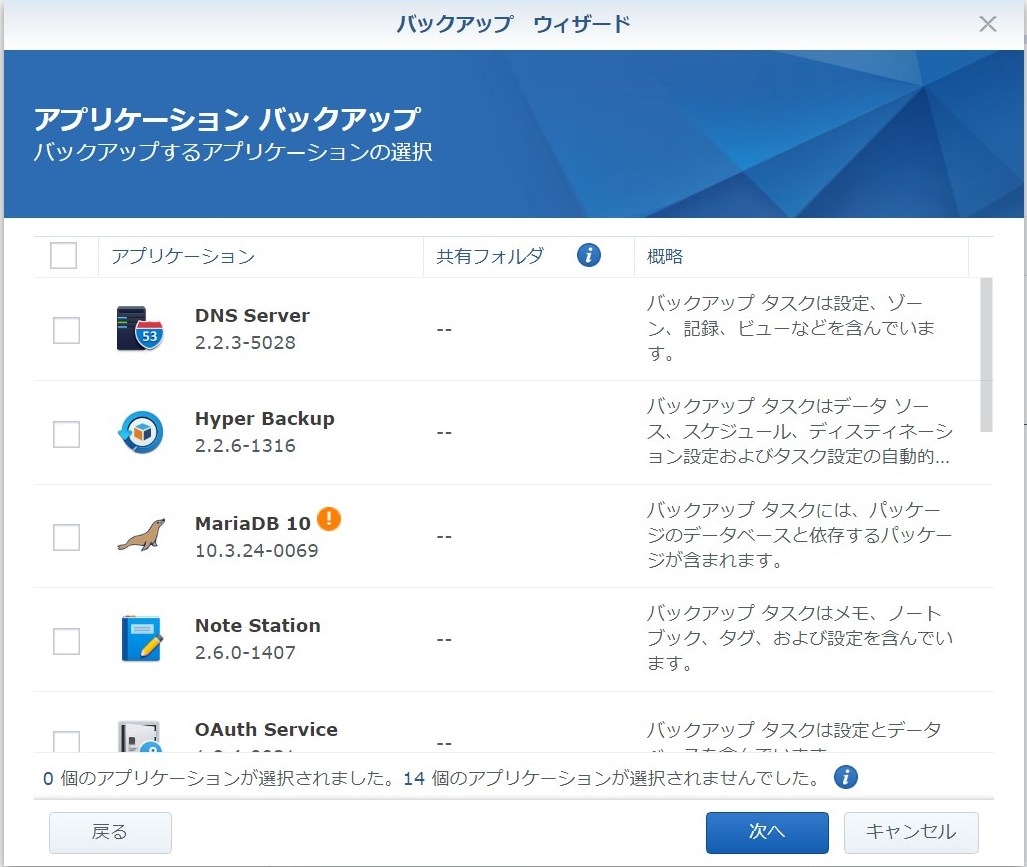Cancel the wizard with キャンセル
1027x867 pixels.
tap(910, 832)
